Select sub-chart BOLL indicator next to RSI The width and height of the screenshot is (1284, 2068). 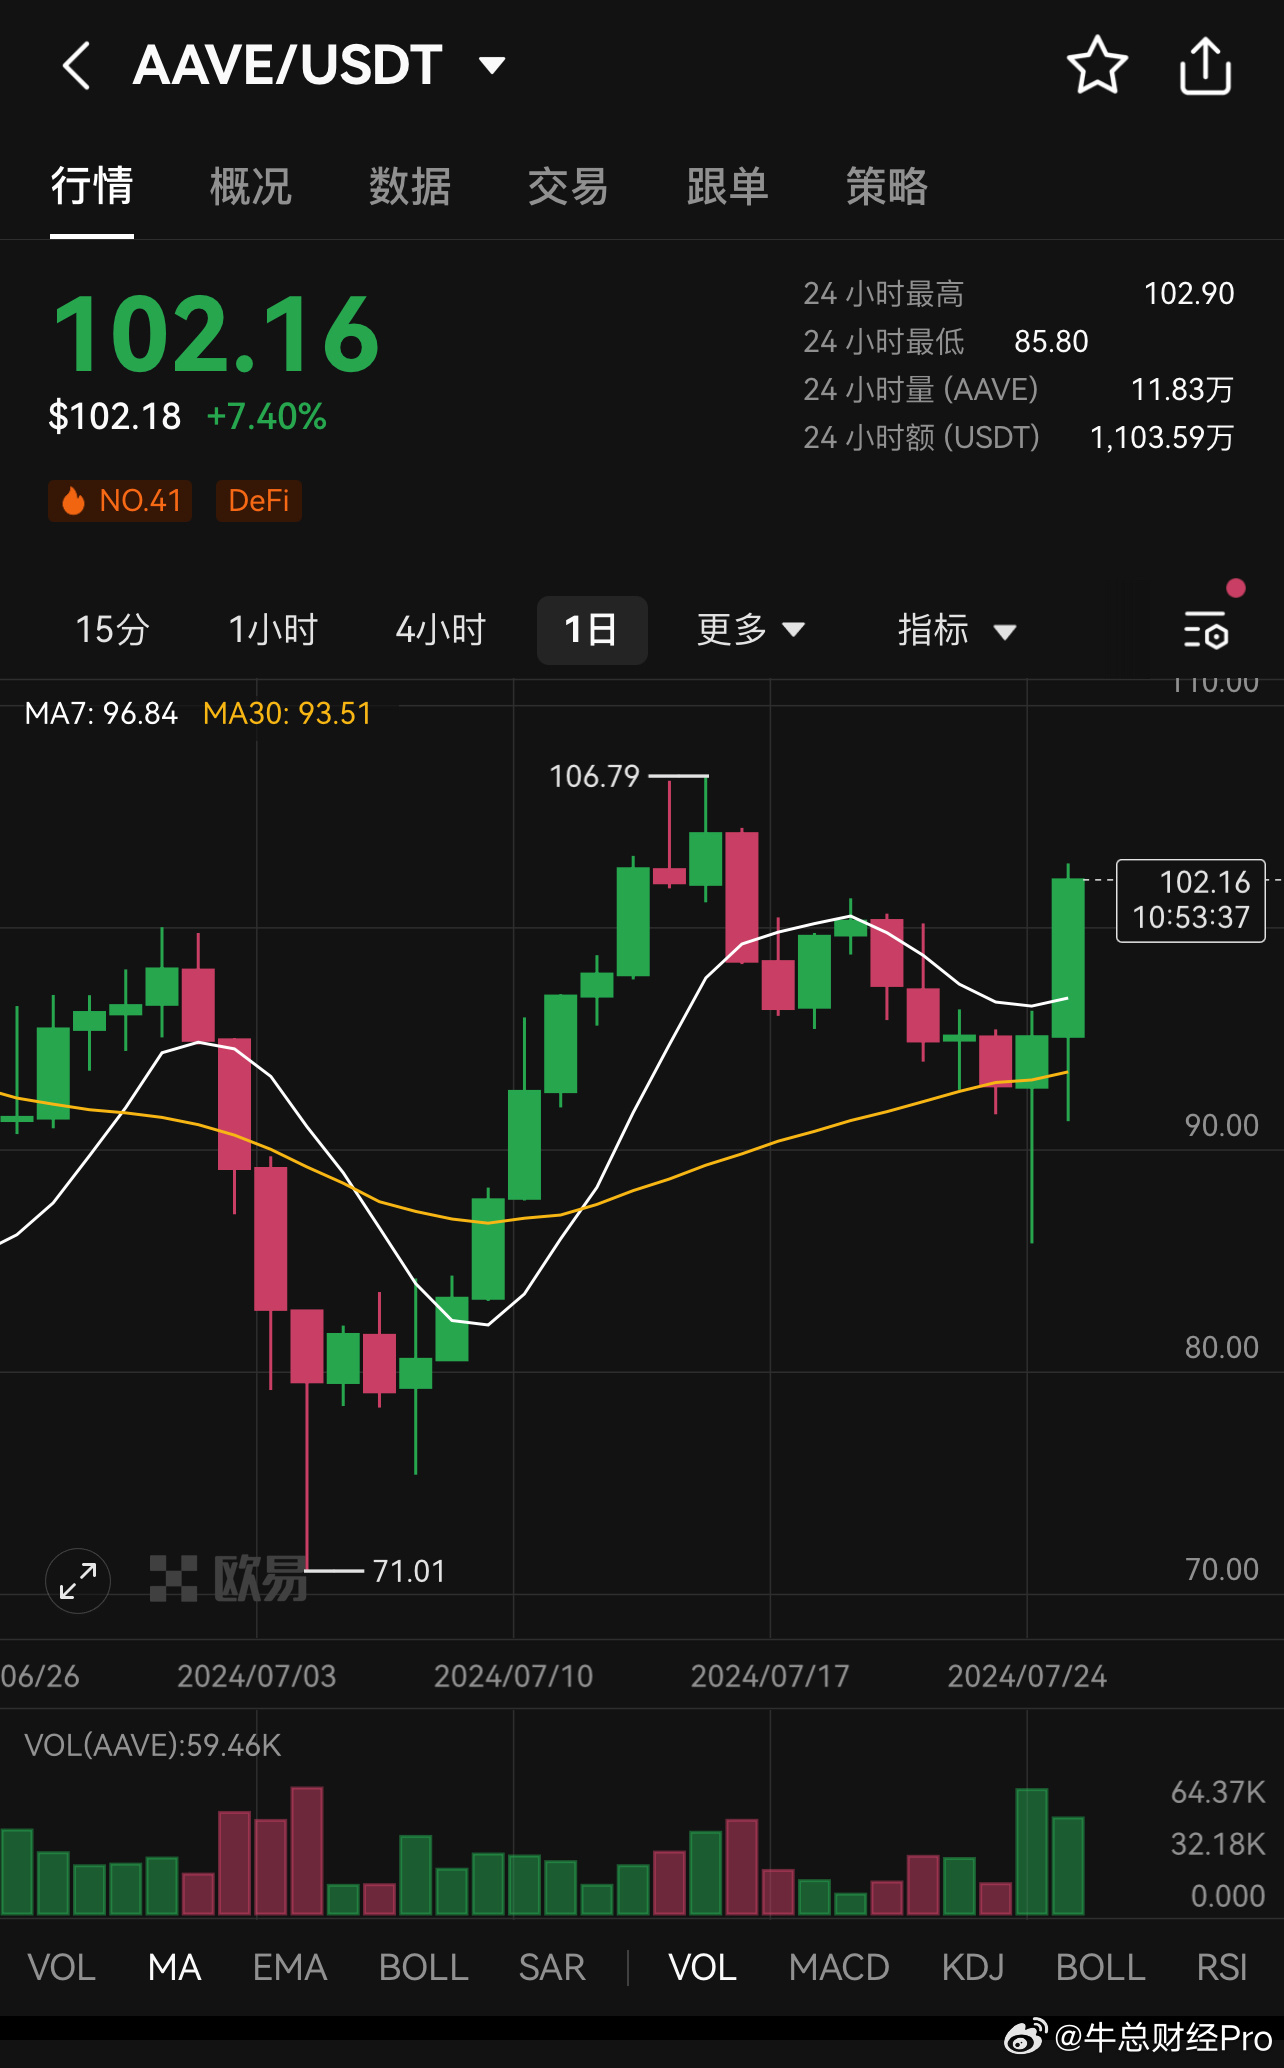[x=1101, y=1967]
